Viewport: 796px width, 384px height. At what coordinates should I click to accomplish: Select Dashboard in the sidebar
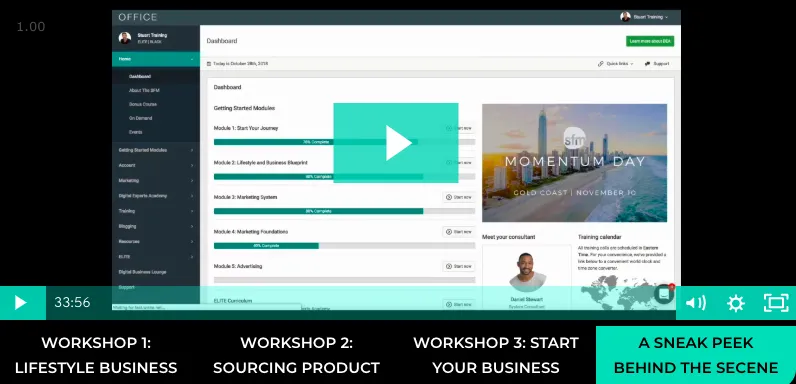point(140,77)
